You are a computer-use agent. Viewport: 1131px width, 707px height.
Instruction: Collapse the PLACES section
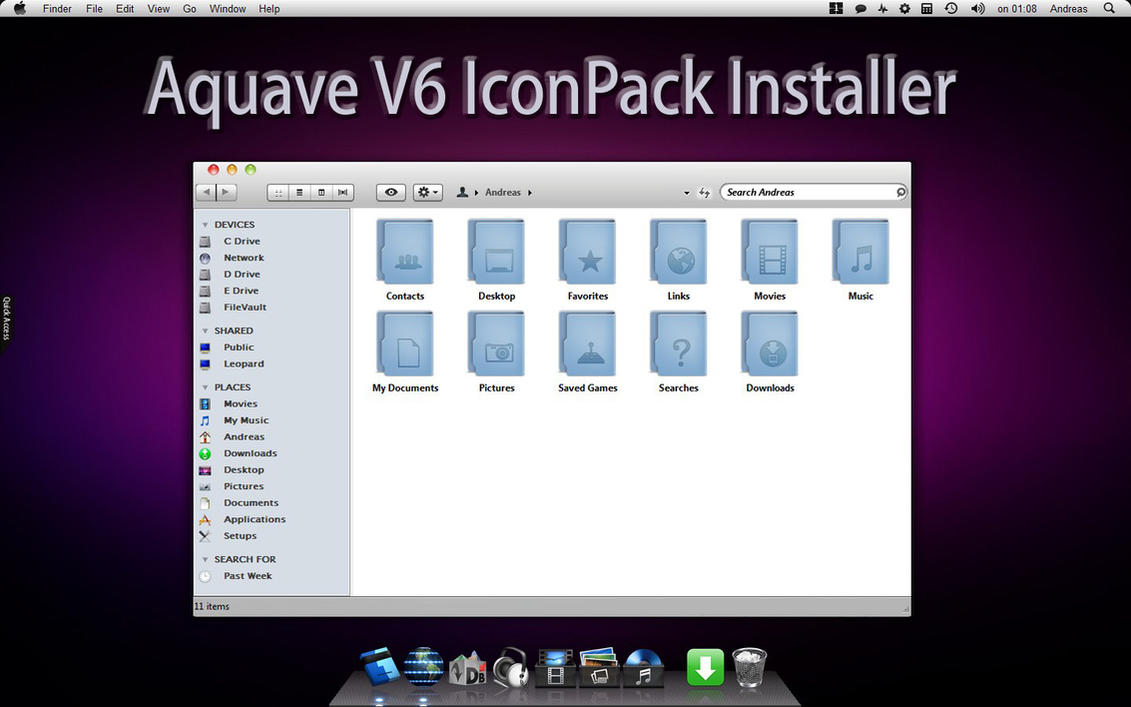tap(205, 387)
